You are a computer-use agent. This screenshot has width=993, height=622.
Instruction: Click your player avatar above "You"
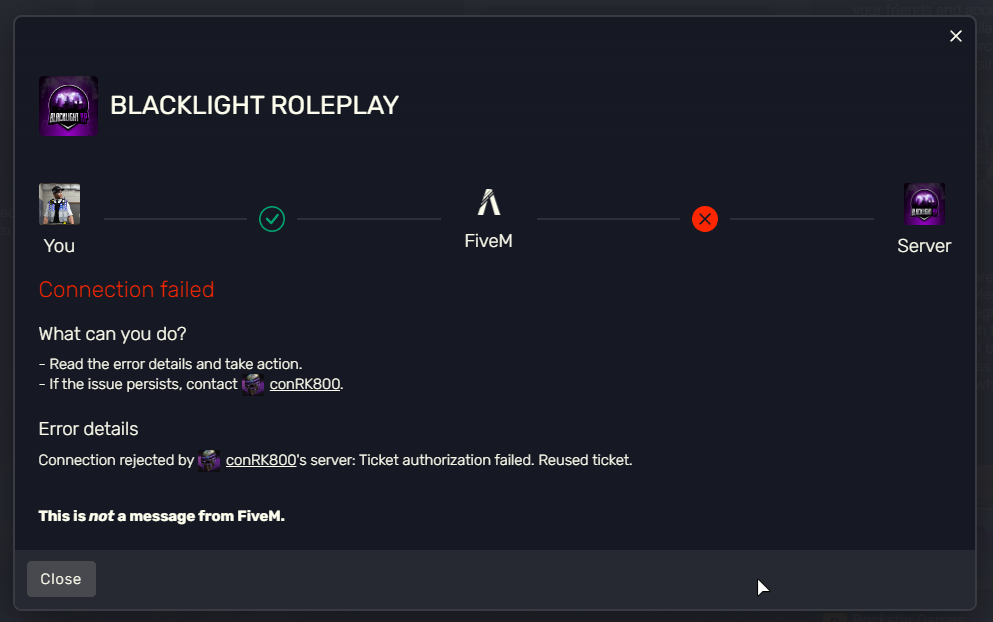pyautogui.click(x=59, y=203)
